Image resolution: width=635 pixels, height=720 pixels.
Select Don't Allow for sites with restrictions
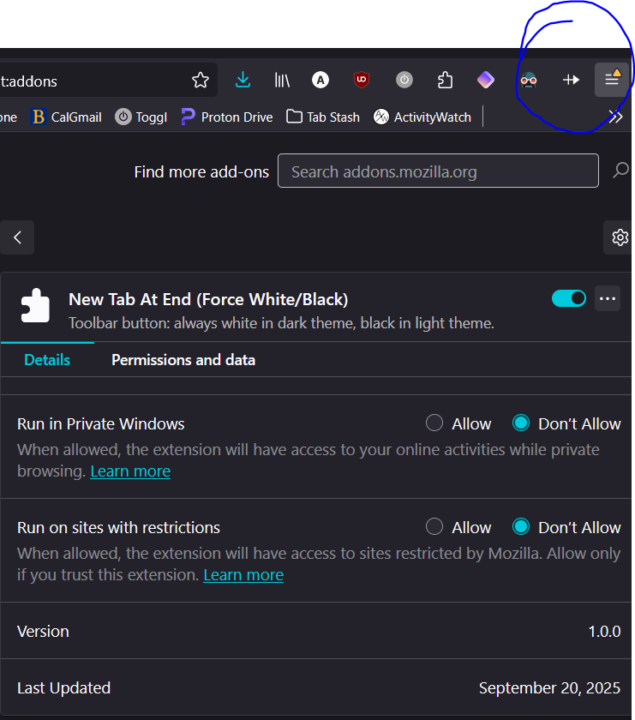(521, 527)
